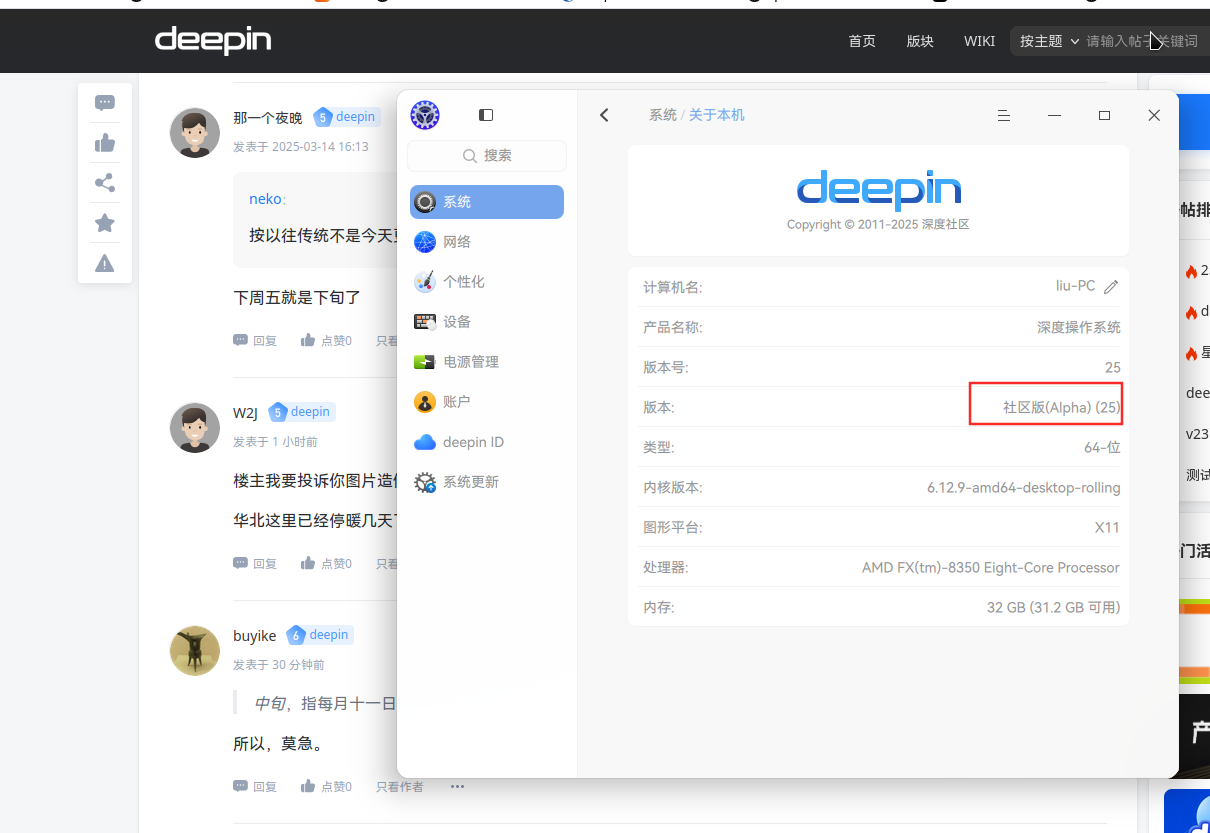Click username buyike
Image resolution: width=1210 pixels, height=833 pixels.
click(255, 636)
